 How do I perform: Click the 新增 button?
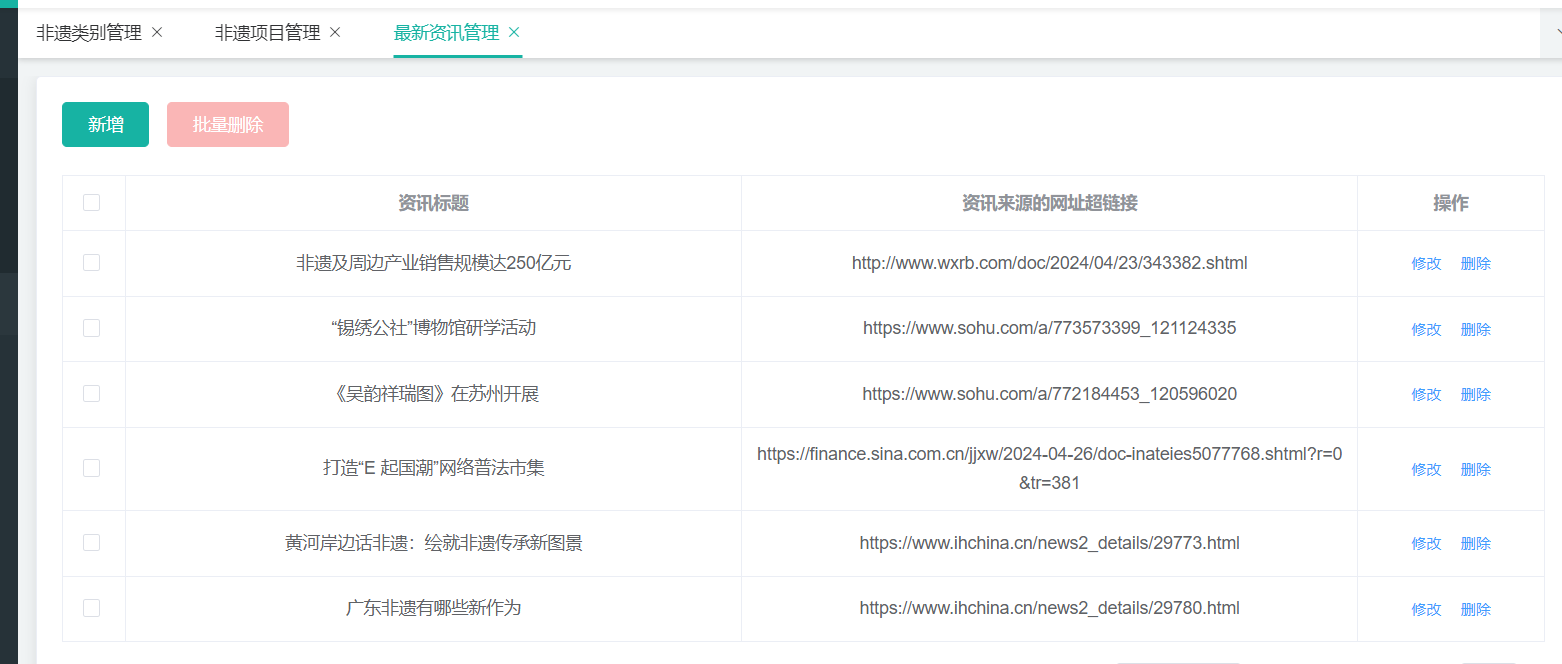click(x=105, y=125)
